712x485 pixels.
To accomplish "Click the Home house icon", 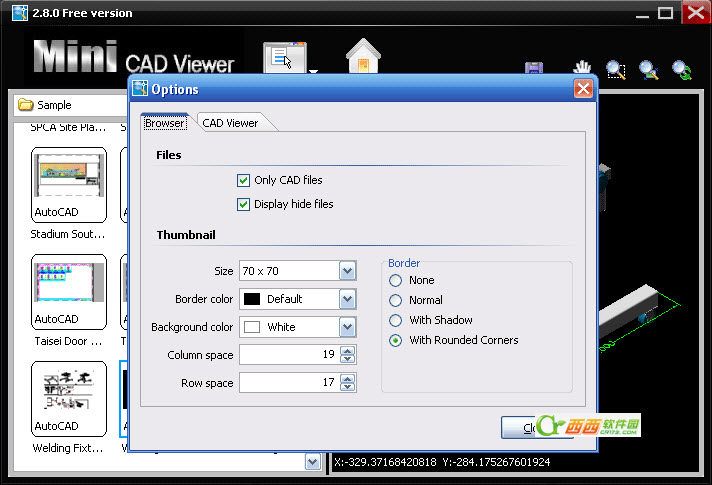I will 363,56.
